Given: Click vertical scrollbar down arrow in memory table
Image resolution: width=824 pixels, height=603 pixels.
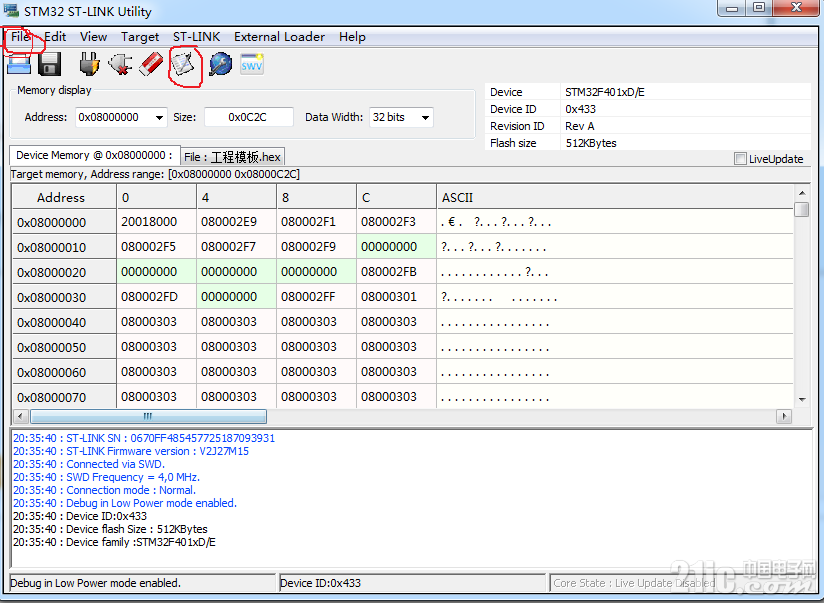Looking at the screenshot, I should tap(802, 400).
